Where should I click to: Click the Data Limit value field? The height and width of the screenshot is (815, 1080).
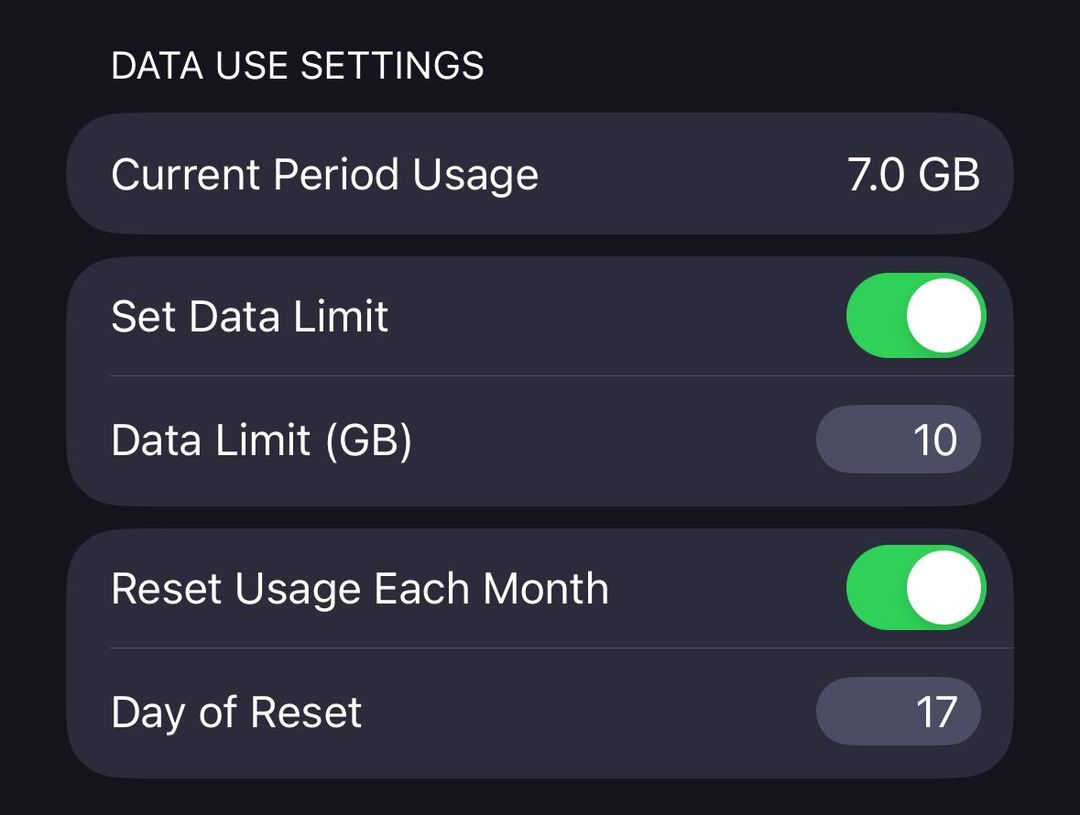pos(898,439)
